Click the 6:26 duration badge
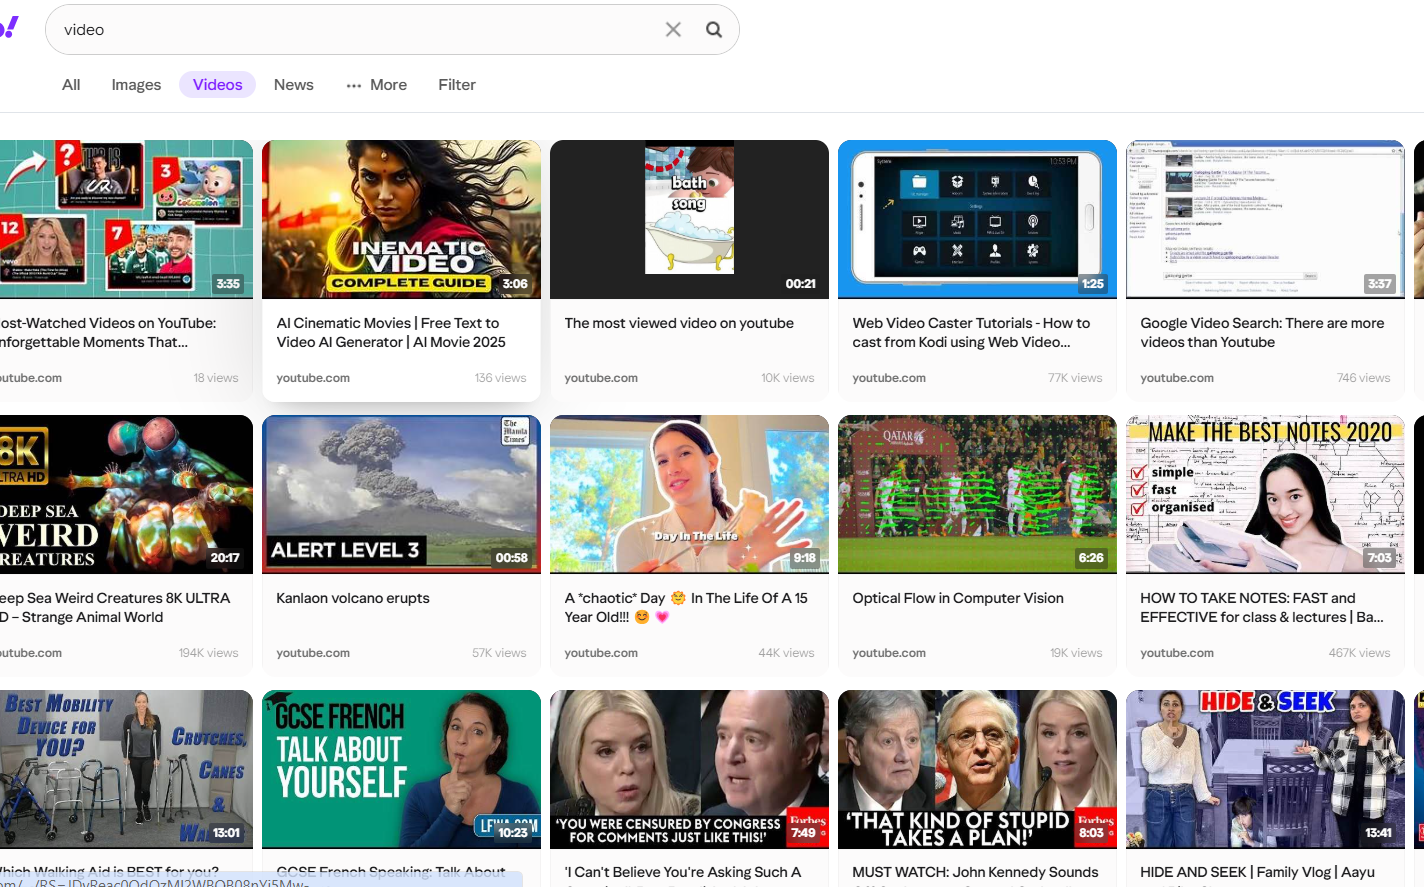 (1091, 558)
